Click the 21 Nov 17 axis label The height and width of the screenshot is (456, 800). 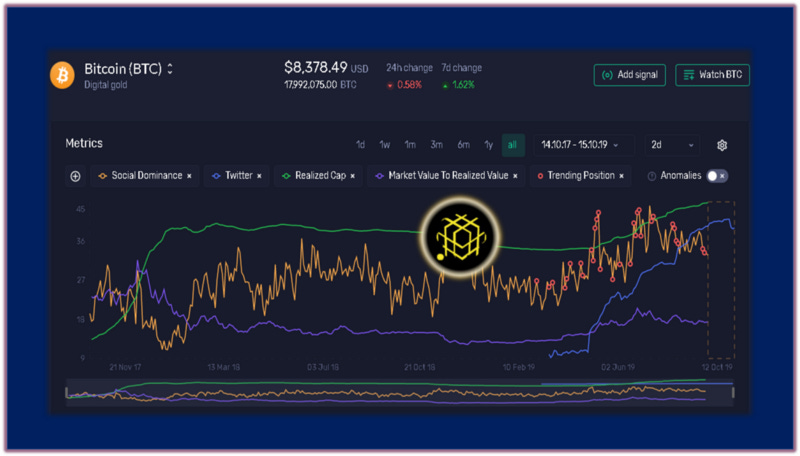pyautogui.click(x=125, y=367)
